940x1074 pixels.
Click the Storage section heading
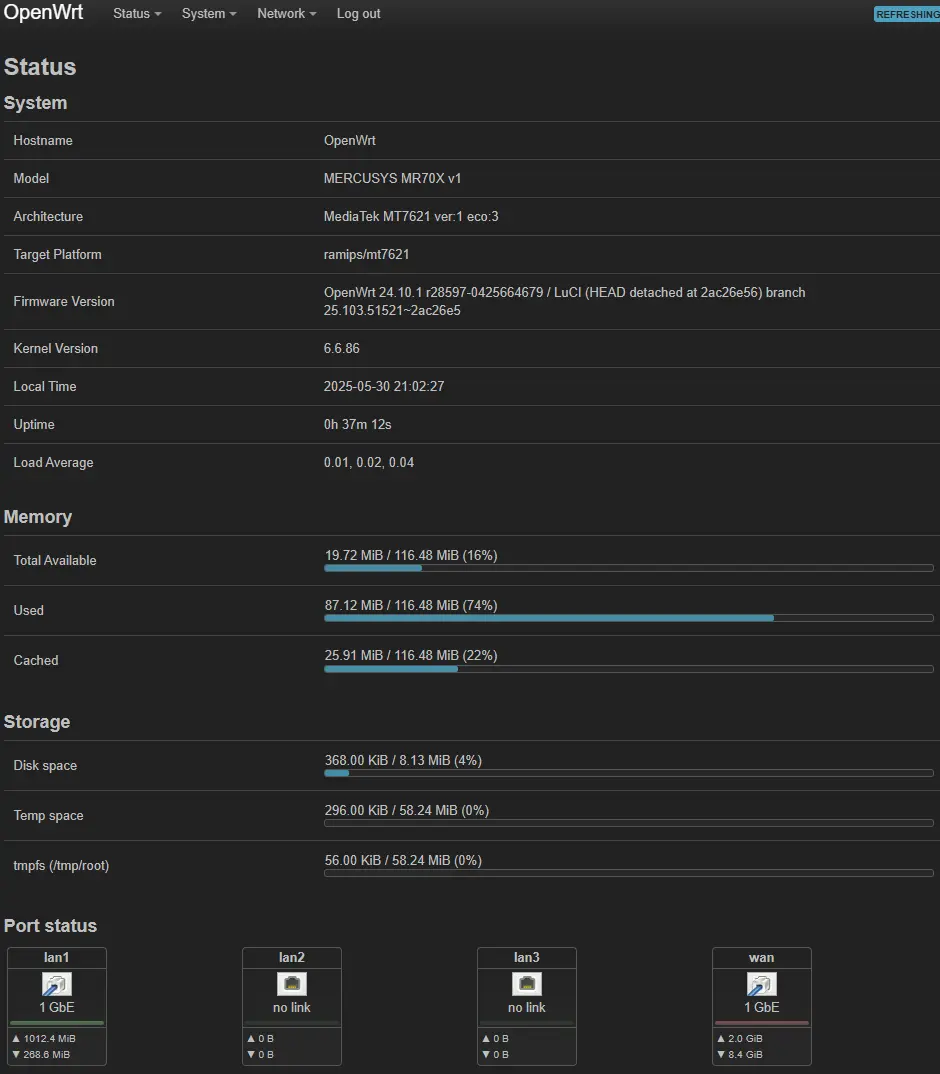coord(37,722)
